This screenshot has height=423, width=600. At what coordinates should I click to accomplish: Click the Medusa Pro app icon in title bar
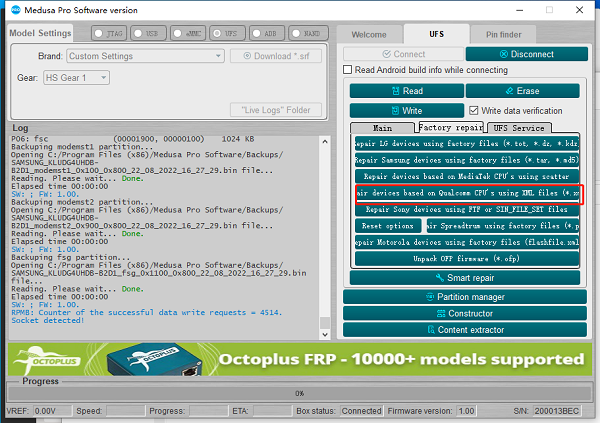(16, 10)
